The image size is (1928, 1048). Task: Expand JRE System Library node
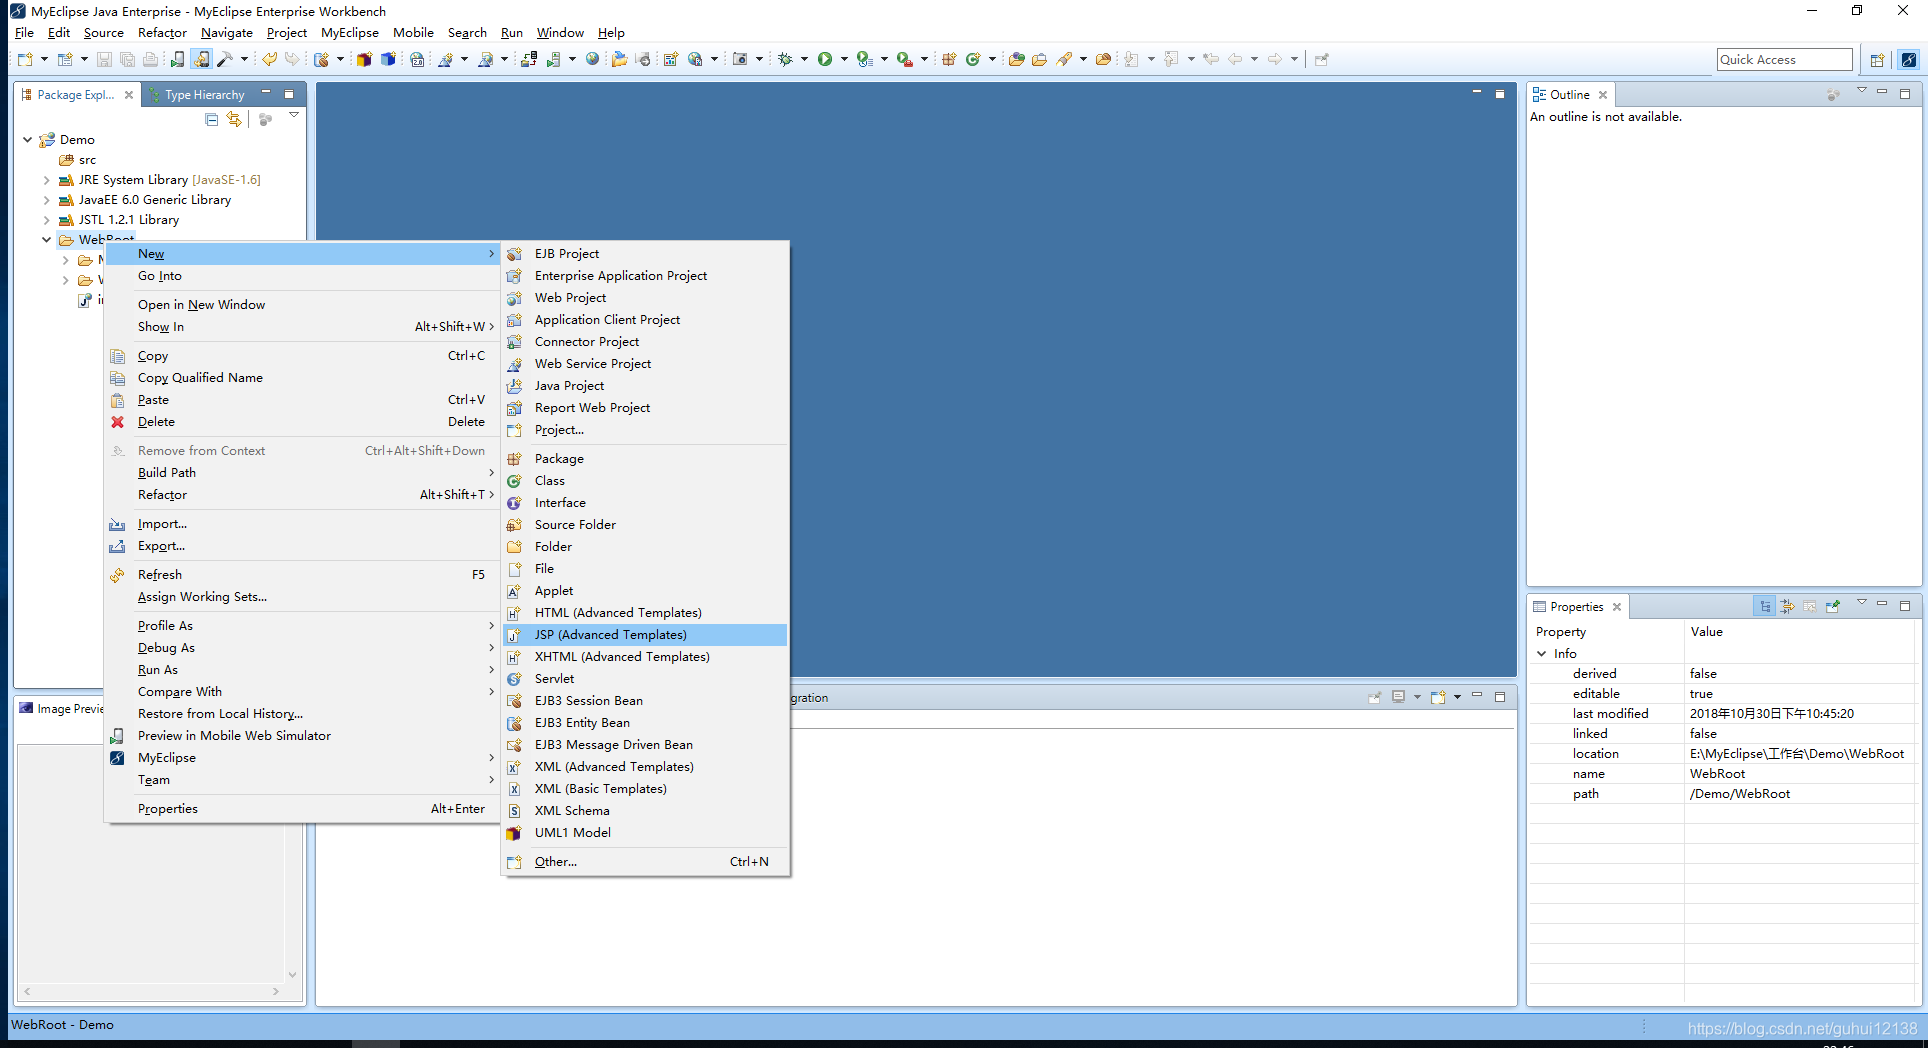tap(47, 180)
